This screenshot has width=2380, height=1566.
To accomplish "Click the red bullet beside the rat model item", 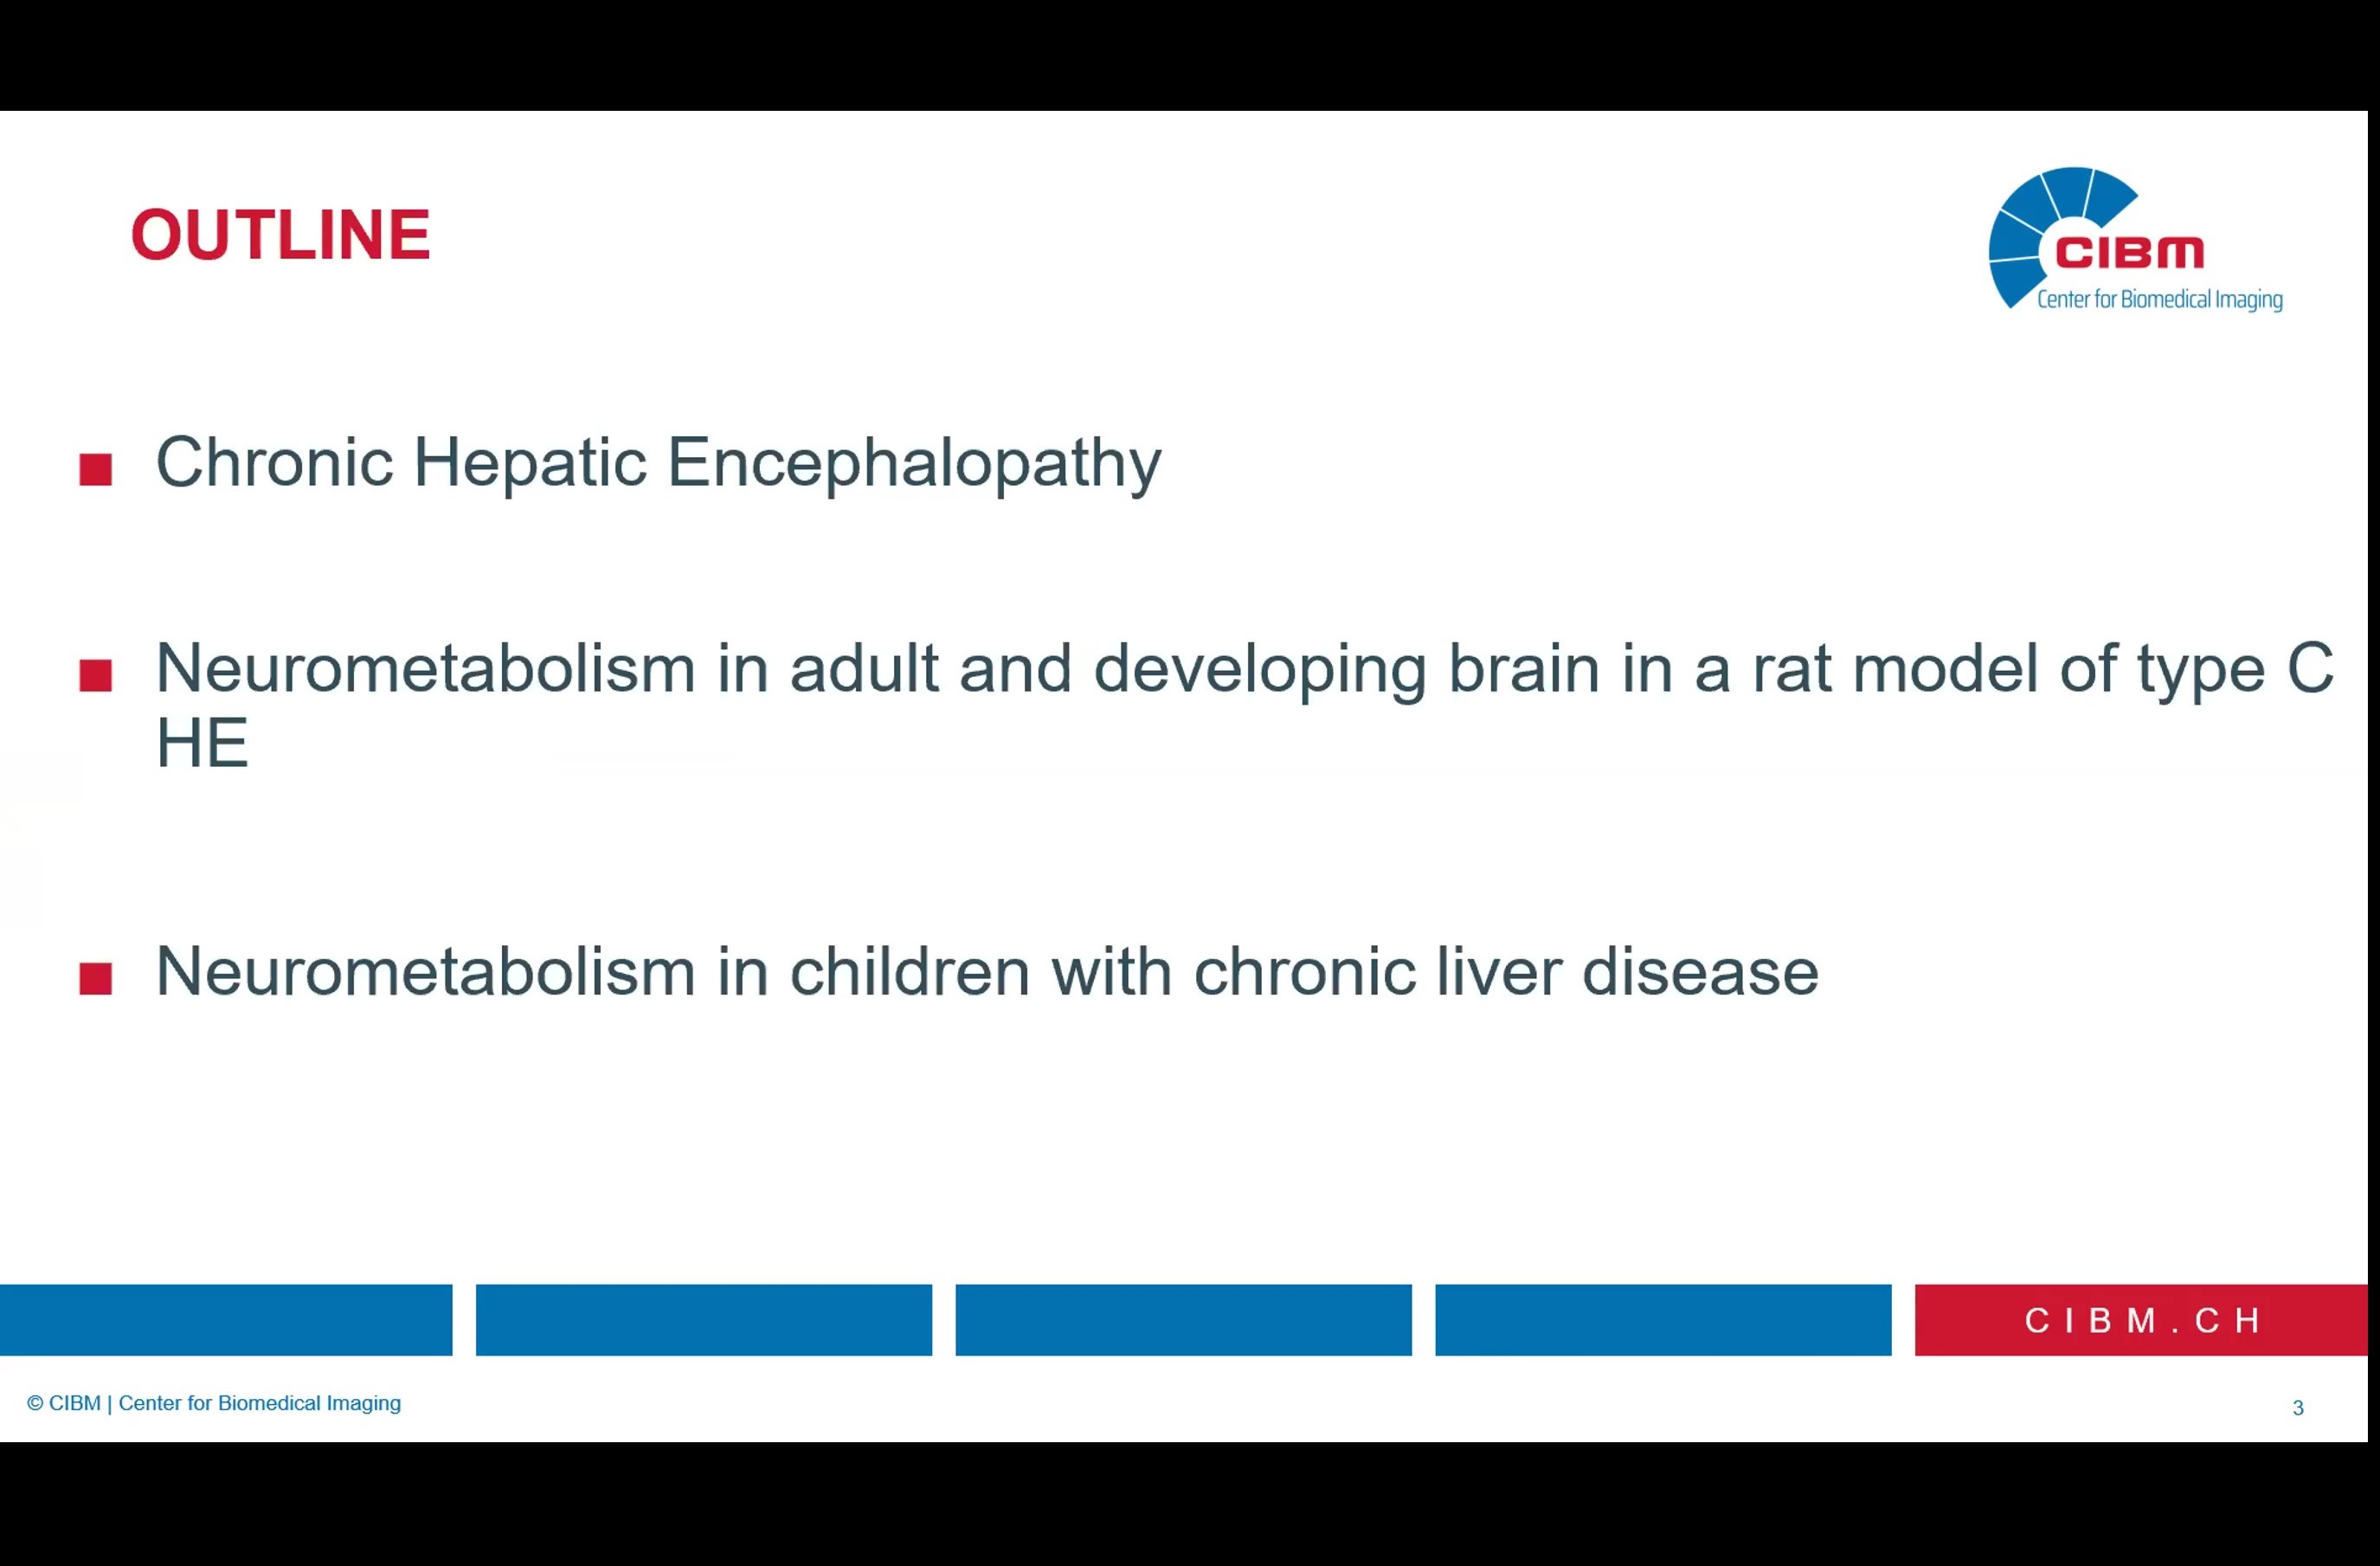I will [96, 675].
